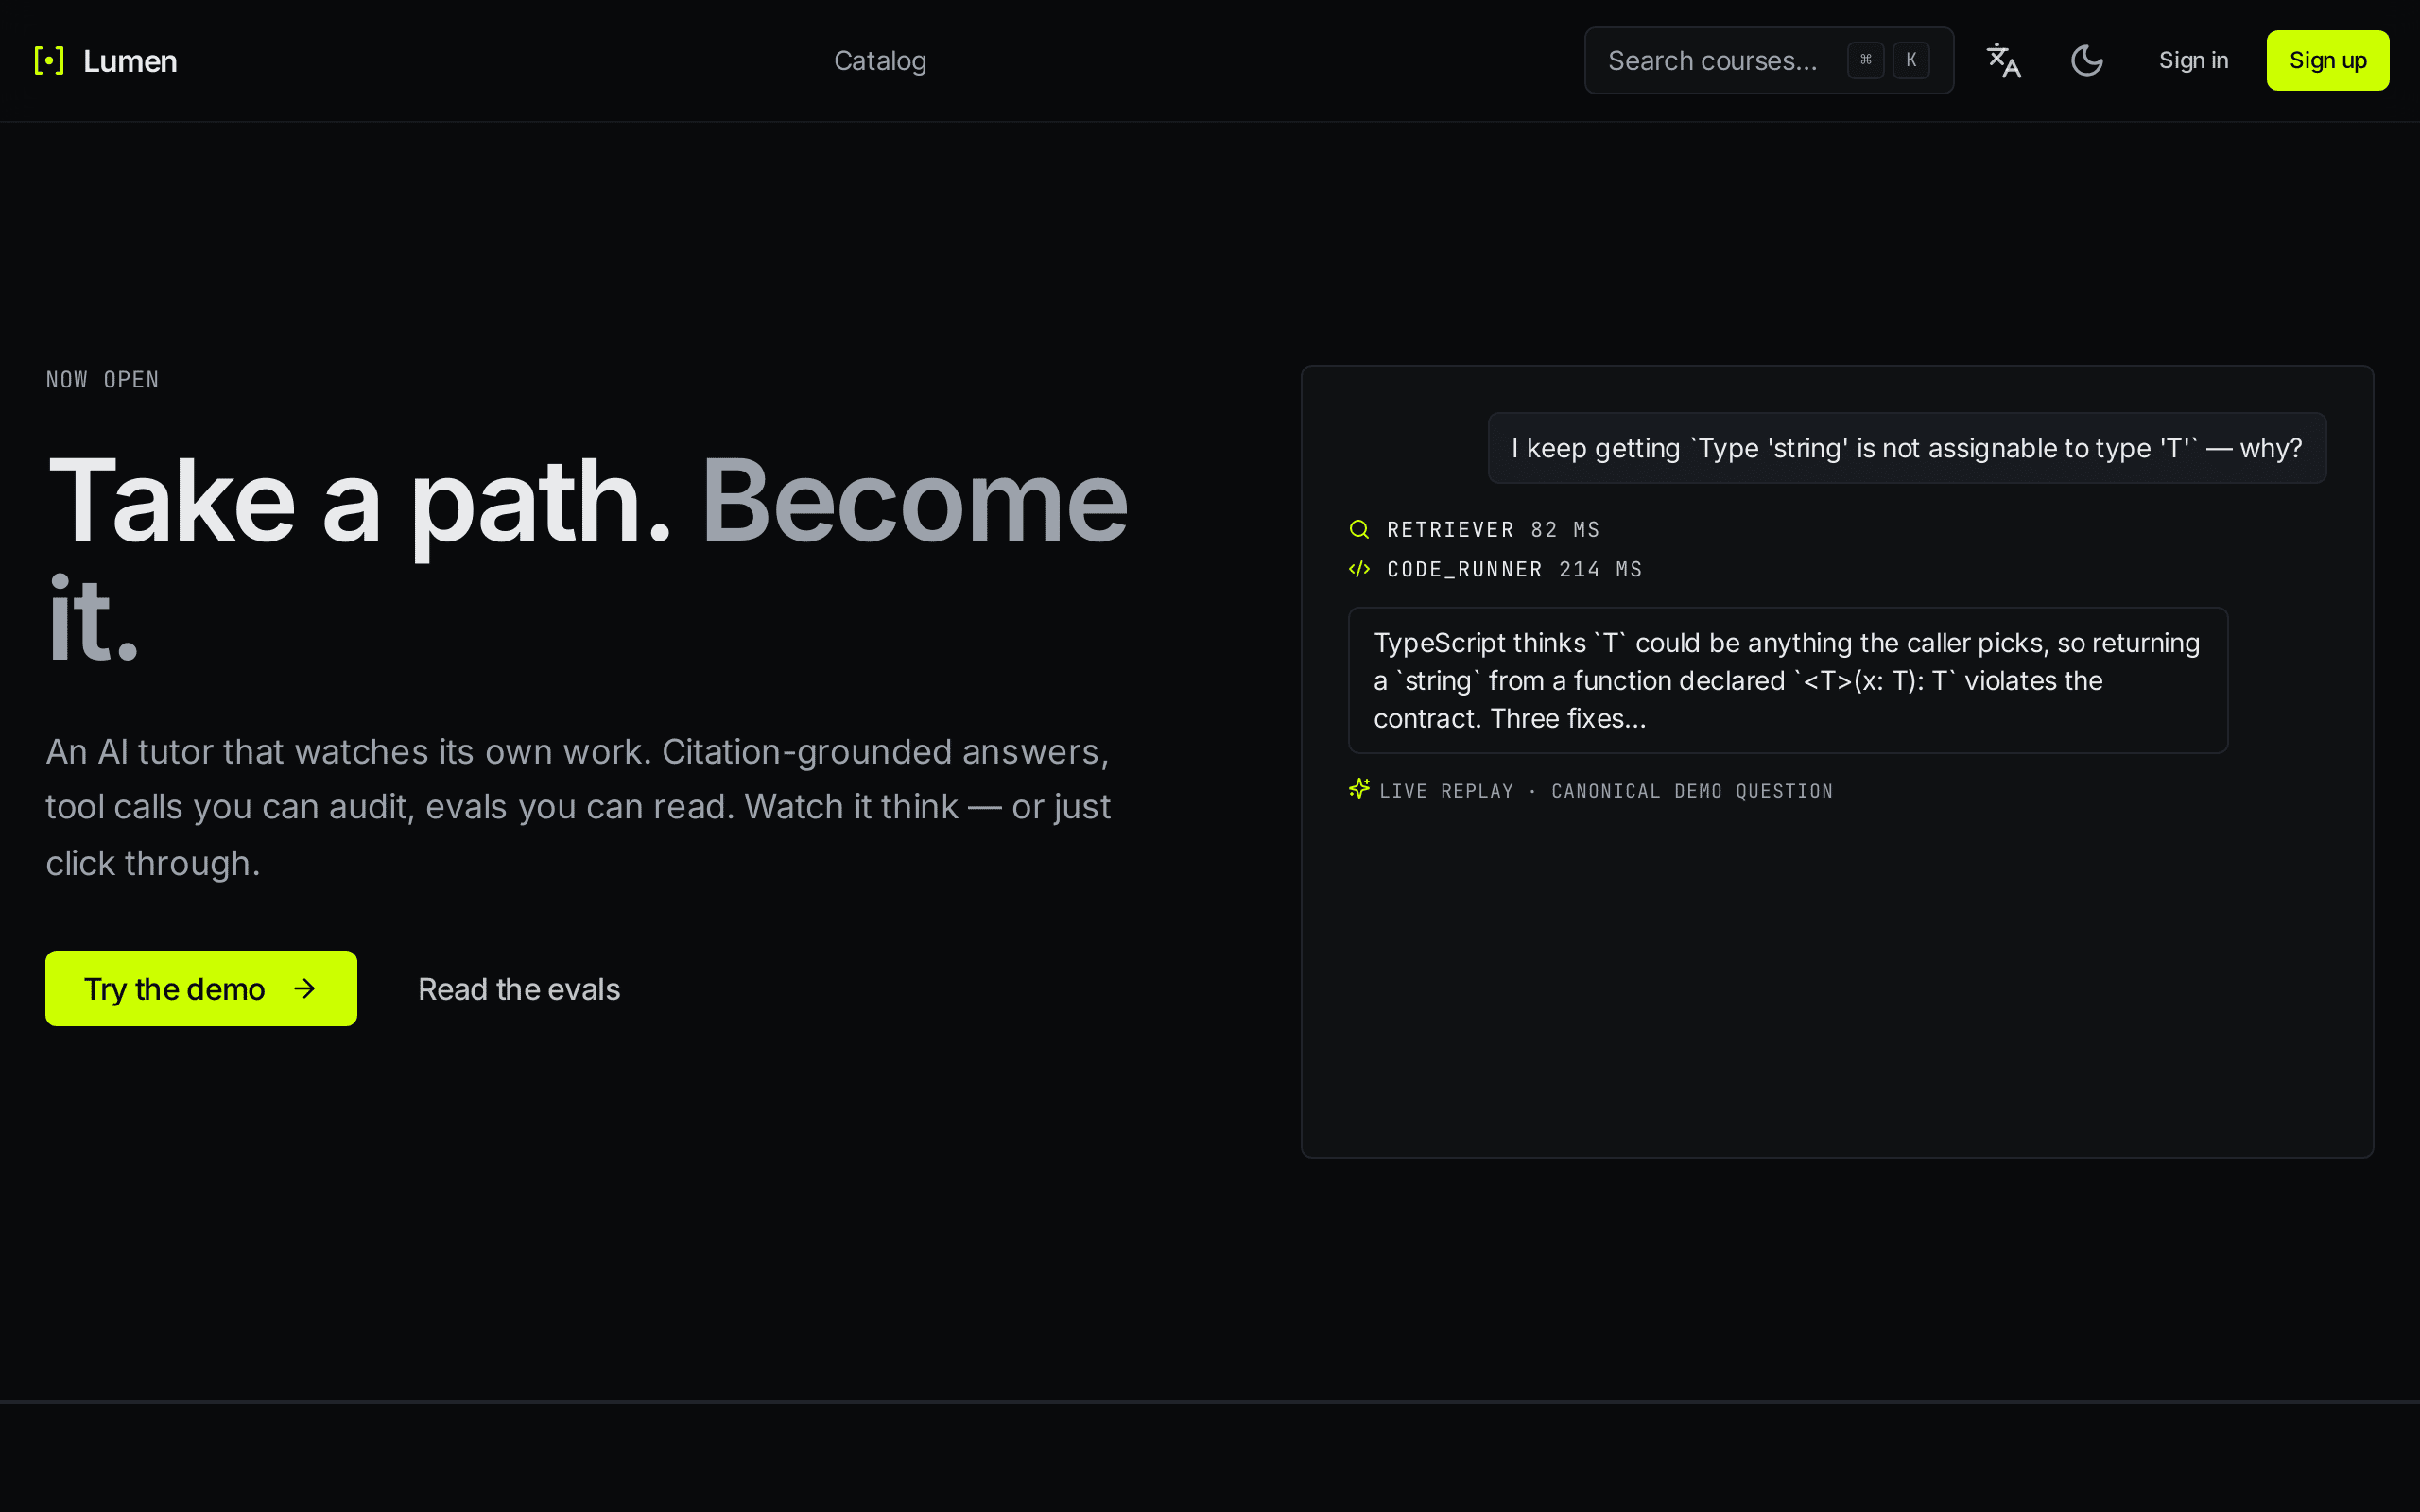Screen dimensions: 2420x1512
Task: Click the NOW OPEN eyebrow label
Action: [102, 380]
